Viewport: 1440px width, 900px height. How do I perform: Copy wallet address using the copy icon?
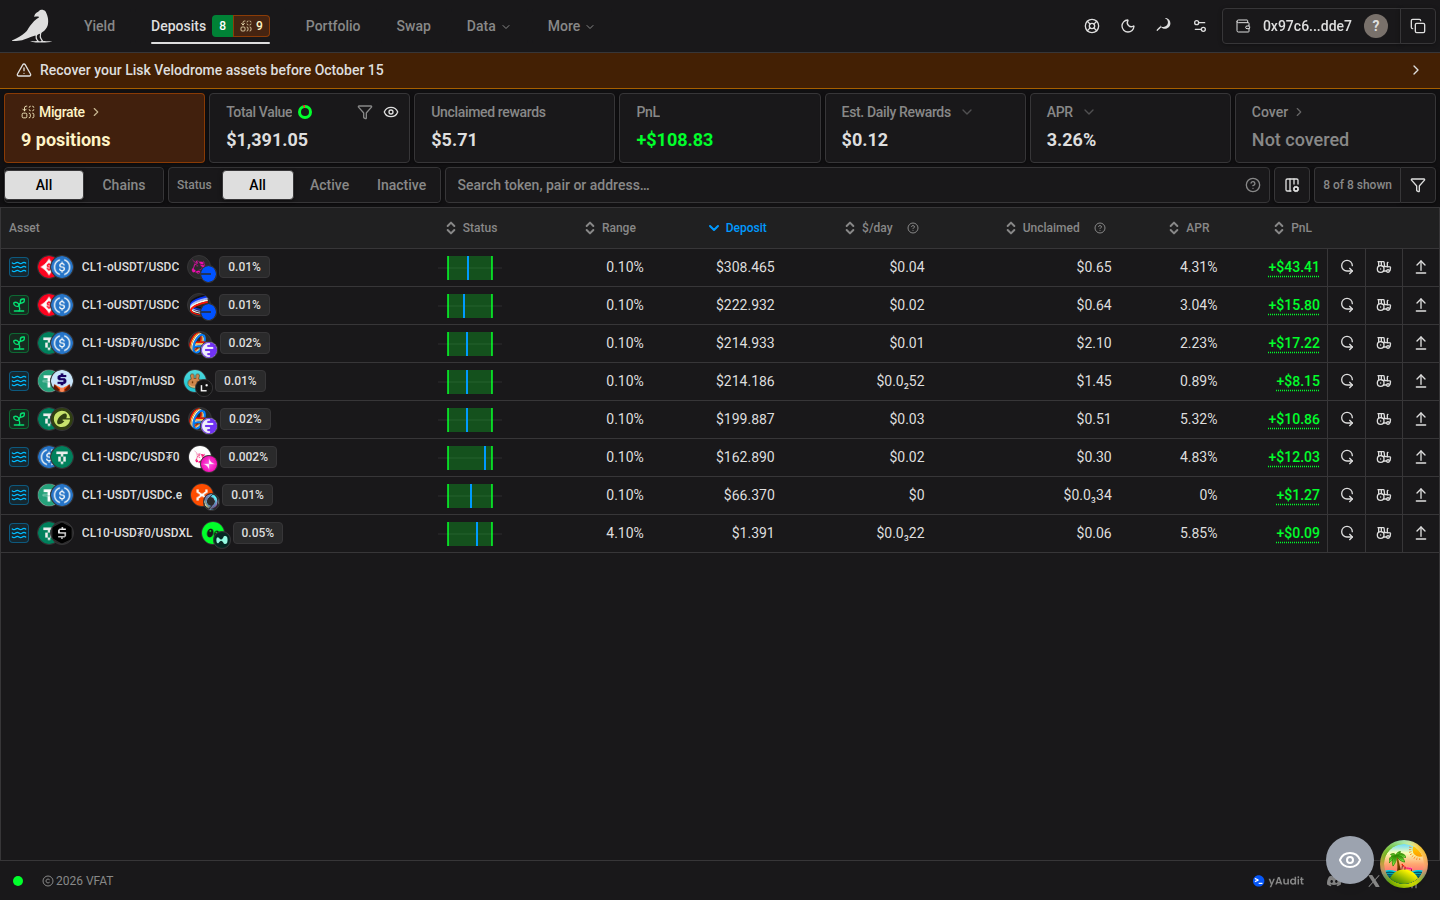1418,26
